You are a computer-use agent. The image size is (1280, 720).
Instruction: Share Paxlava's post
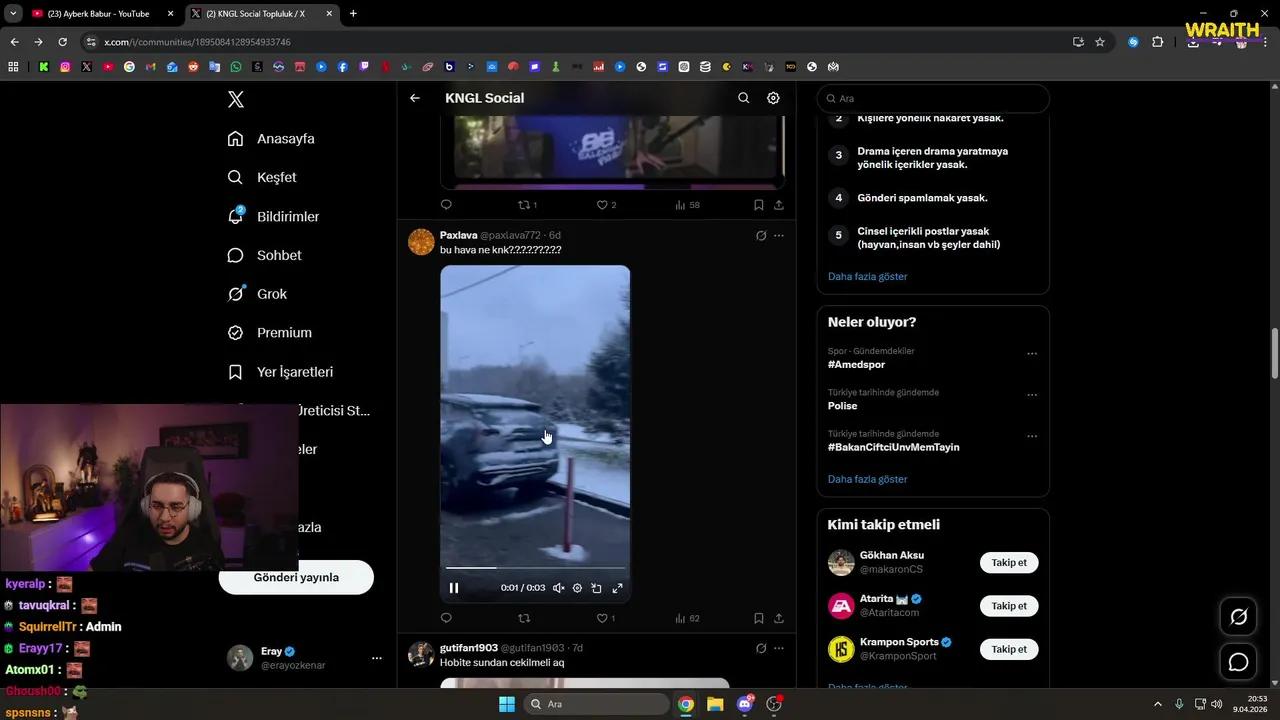coord(778,618)
